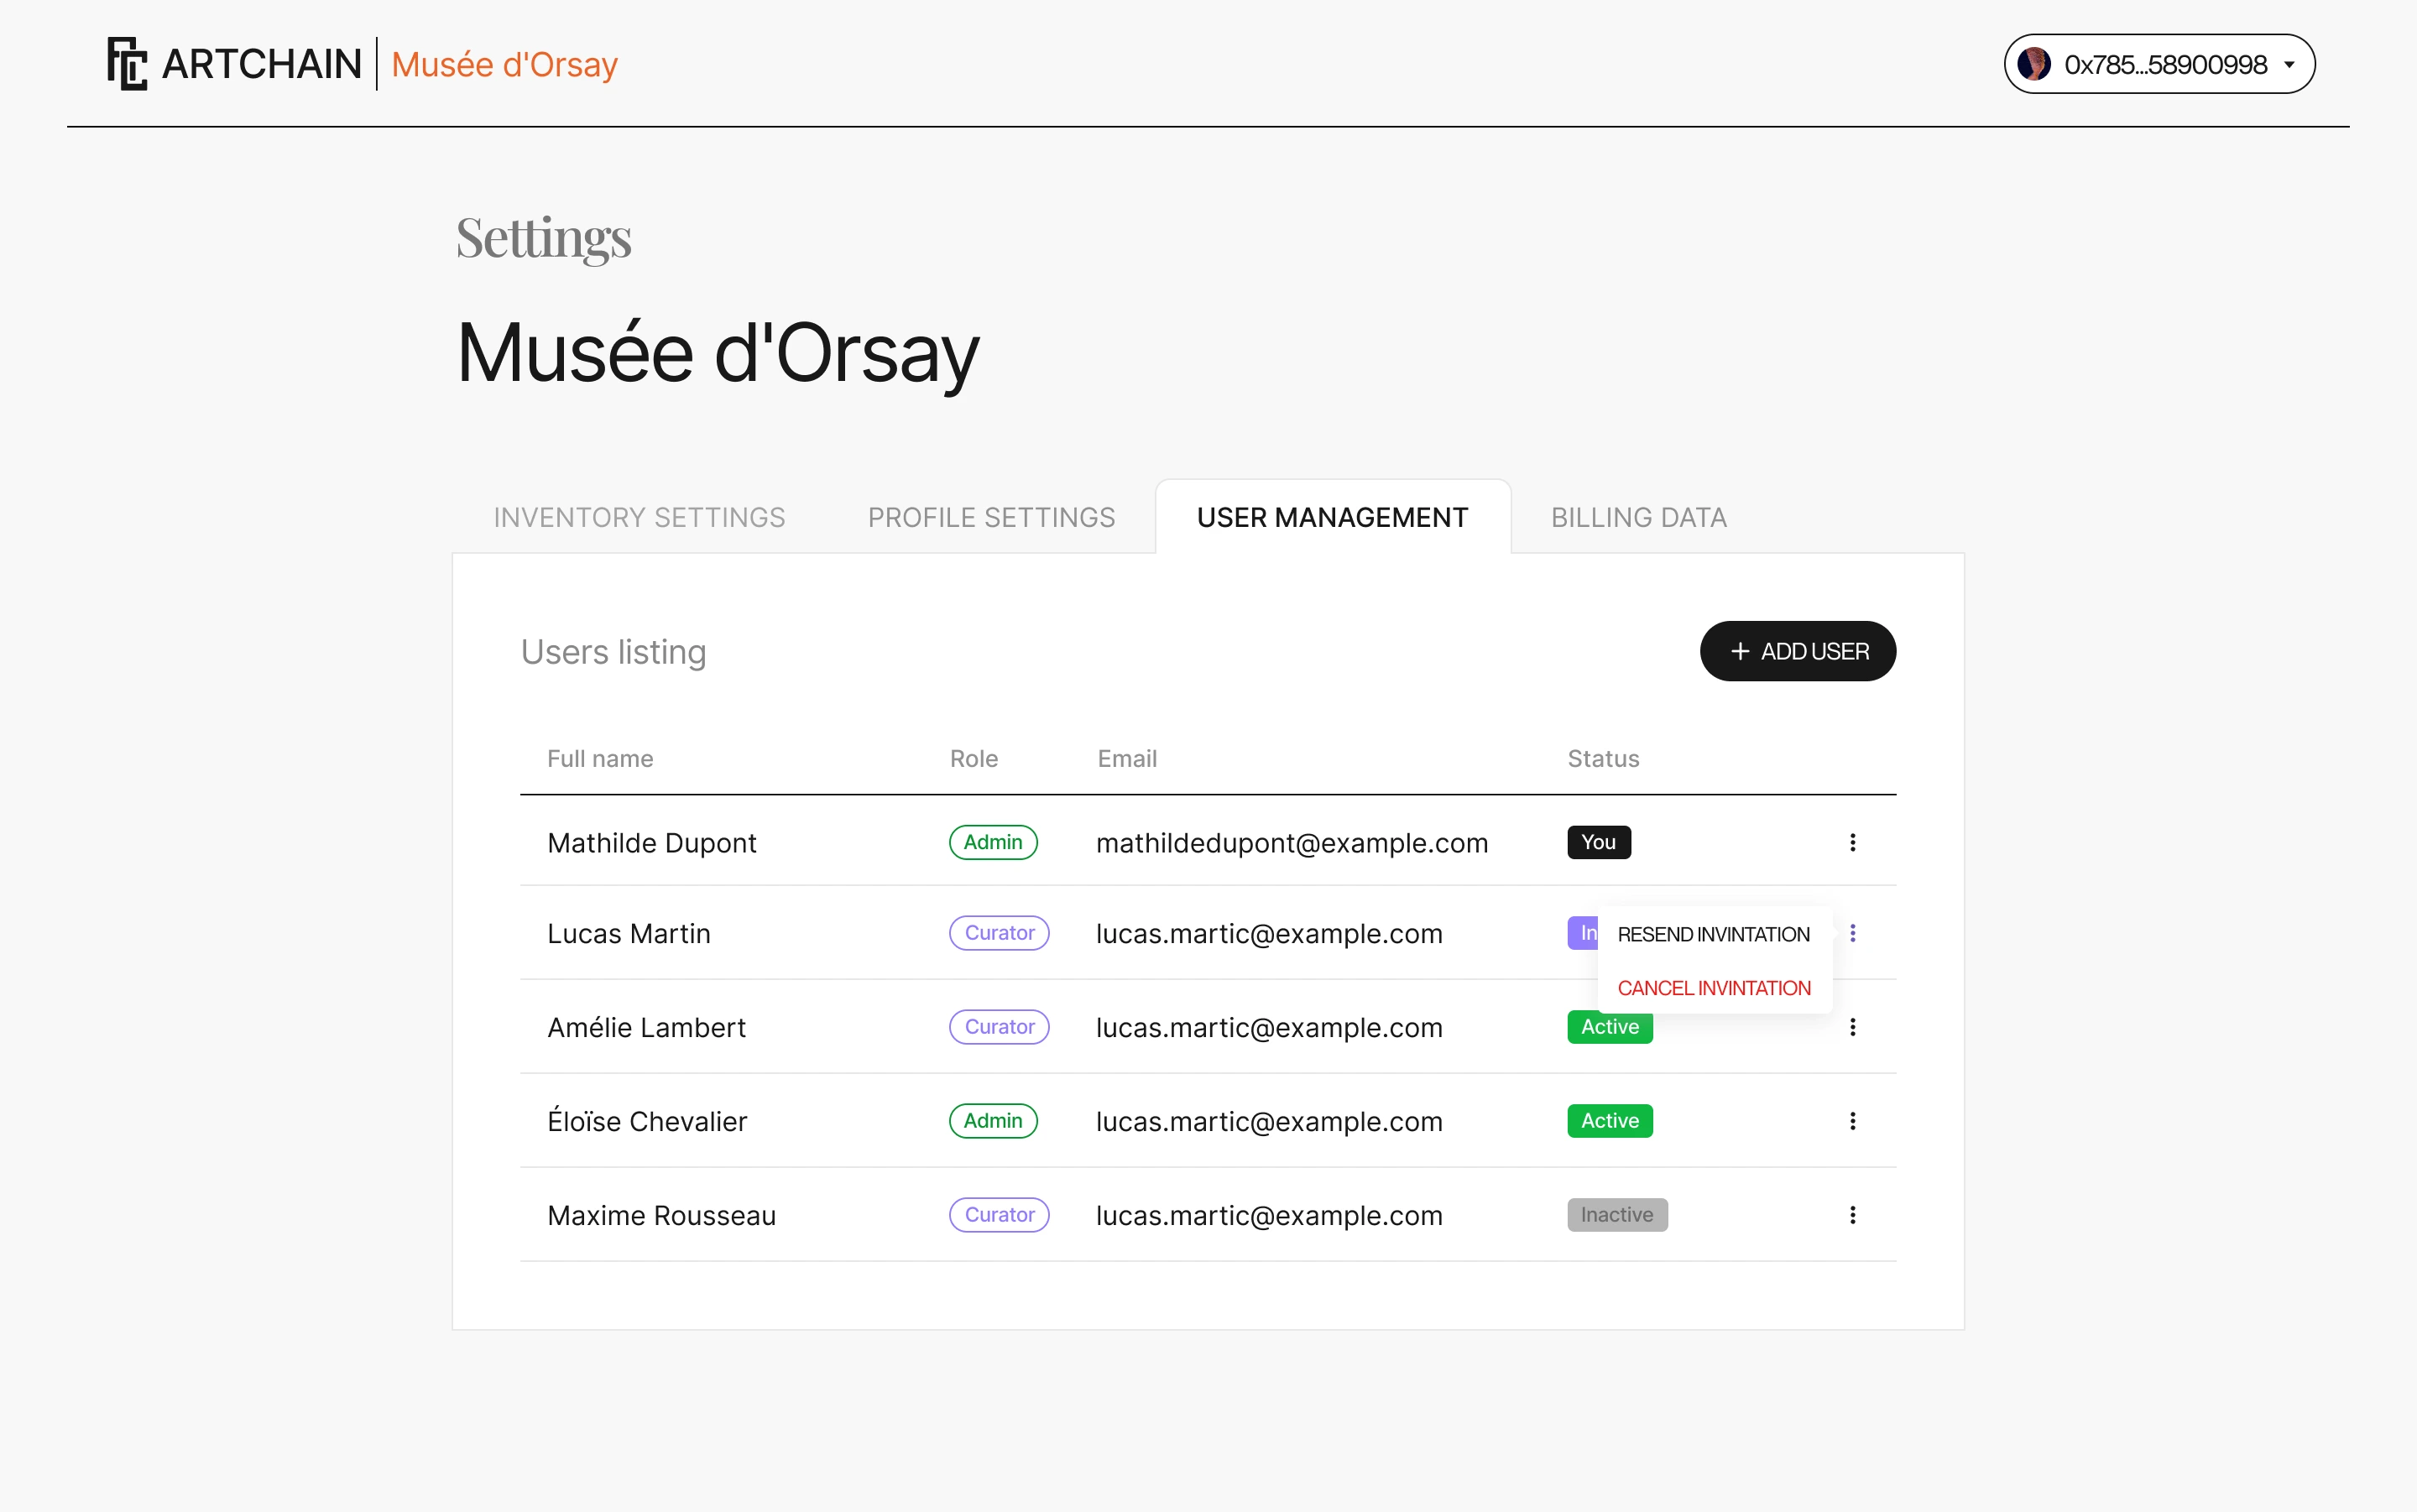
Task: Select the User Management tab
Action: pos(1332,517)
